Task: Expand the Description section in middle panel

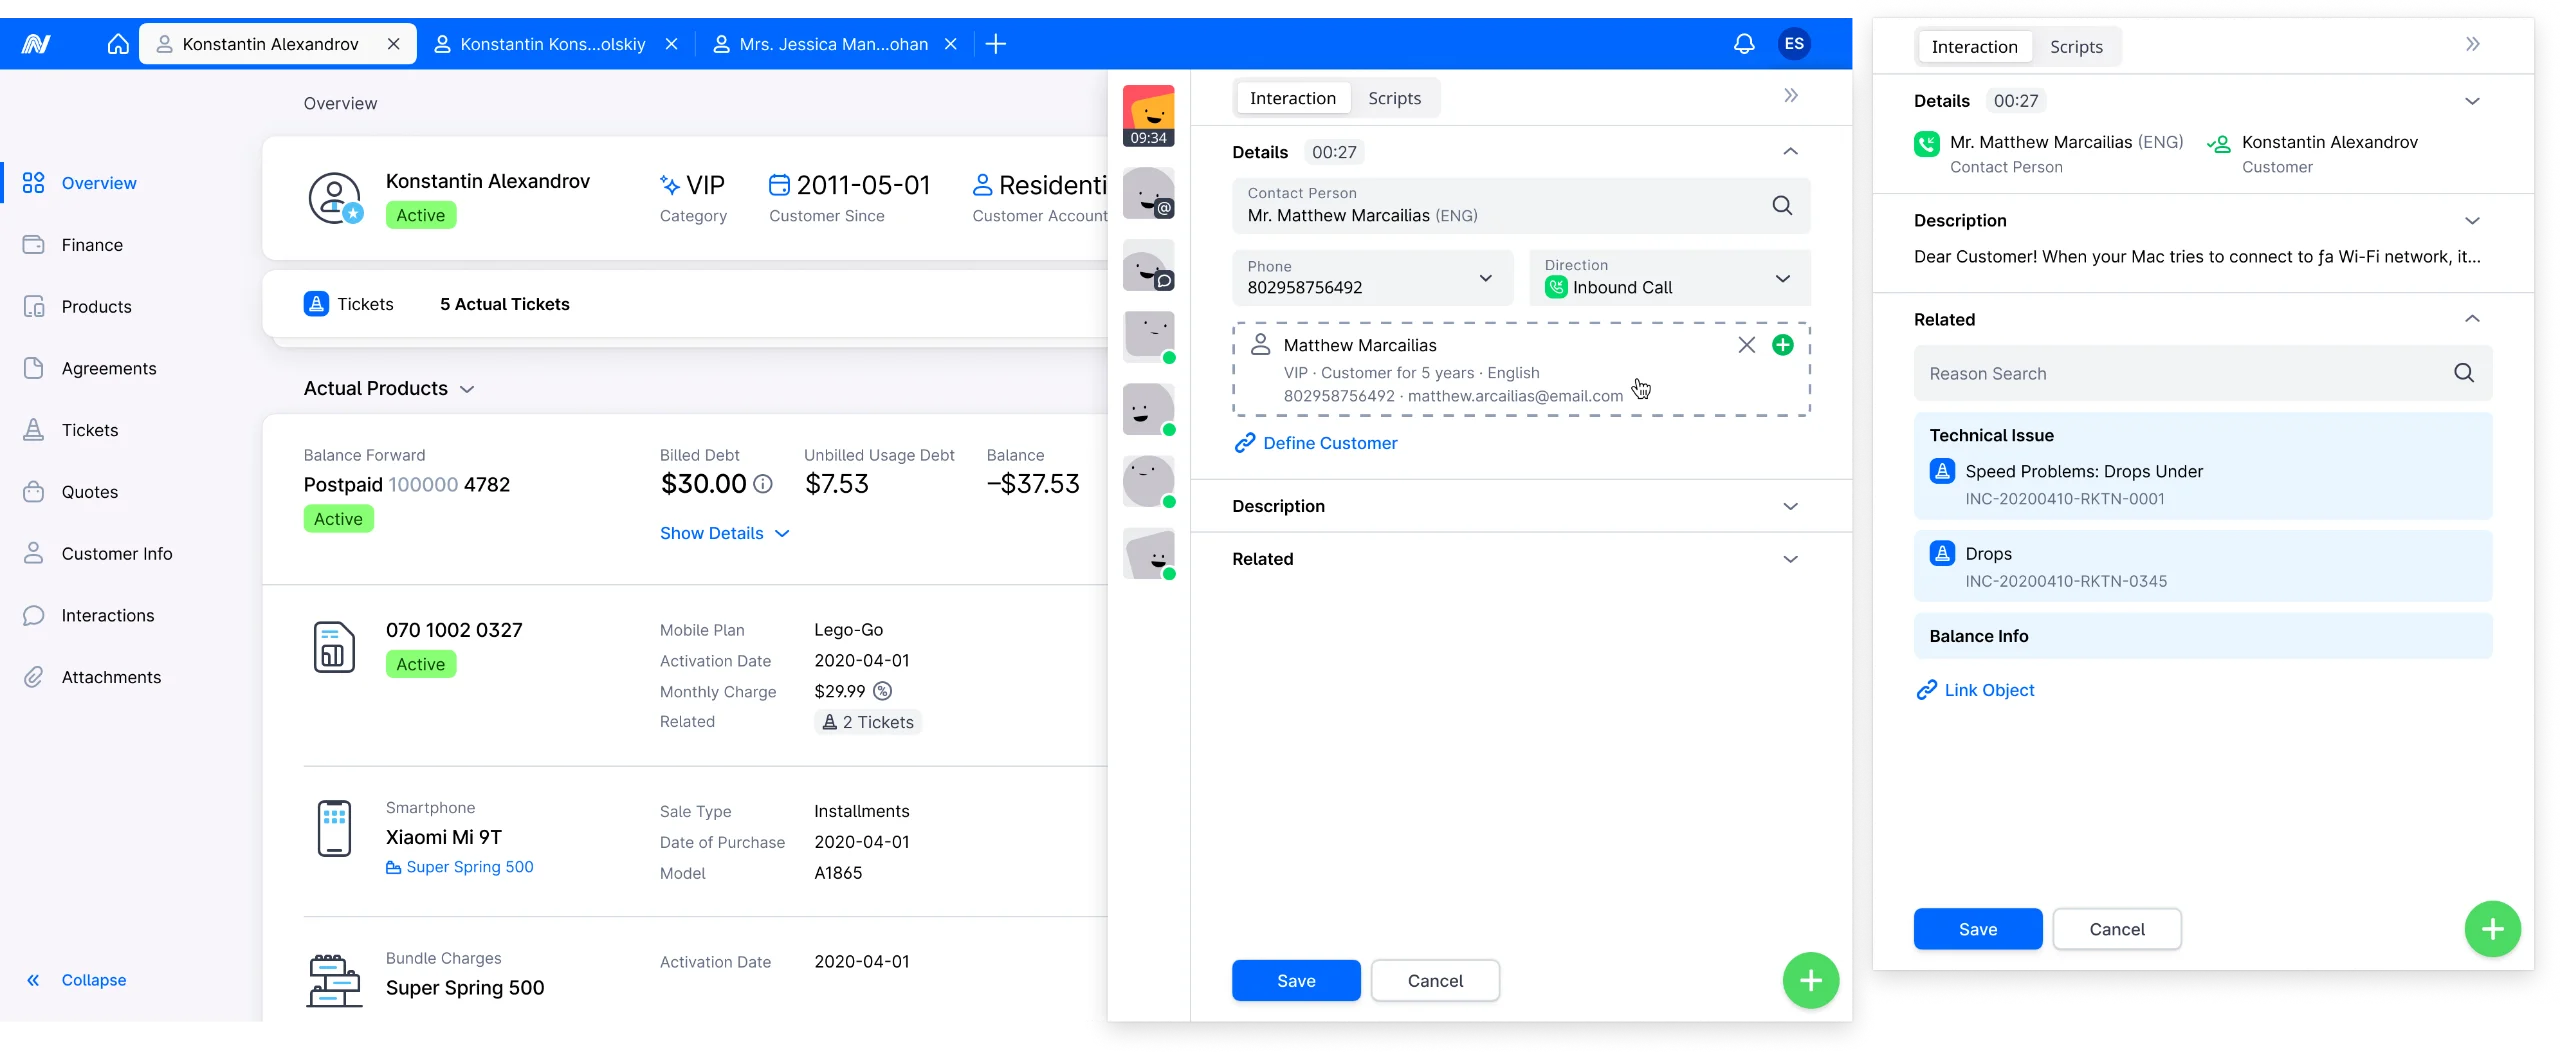Action: point(1791,506)
